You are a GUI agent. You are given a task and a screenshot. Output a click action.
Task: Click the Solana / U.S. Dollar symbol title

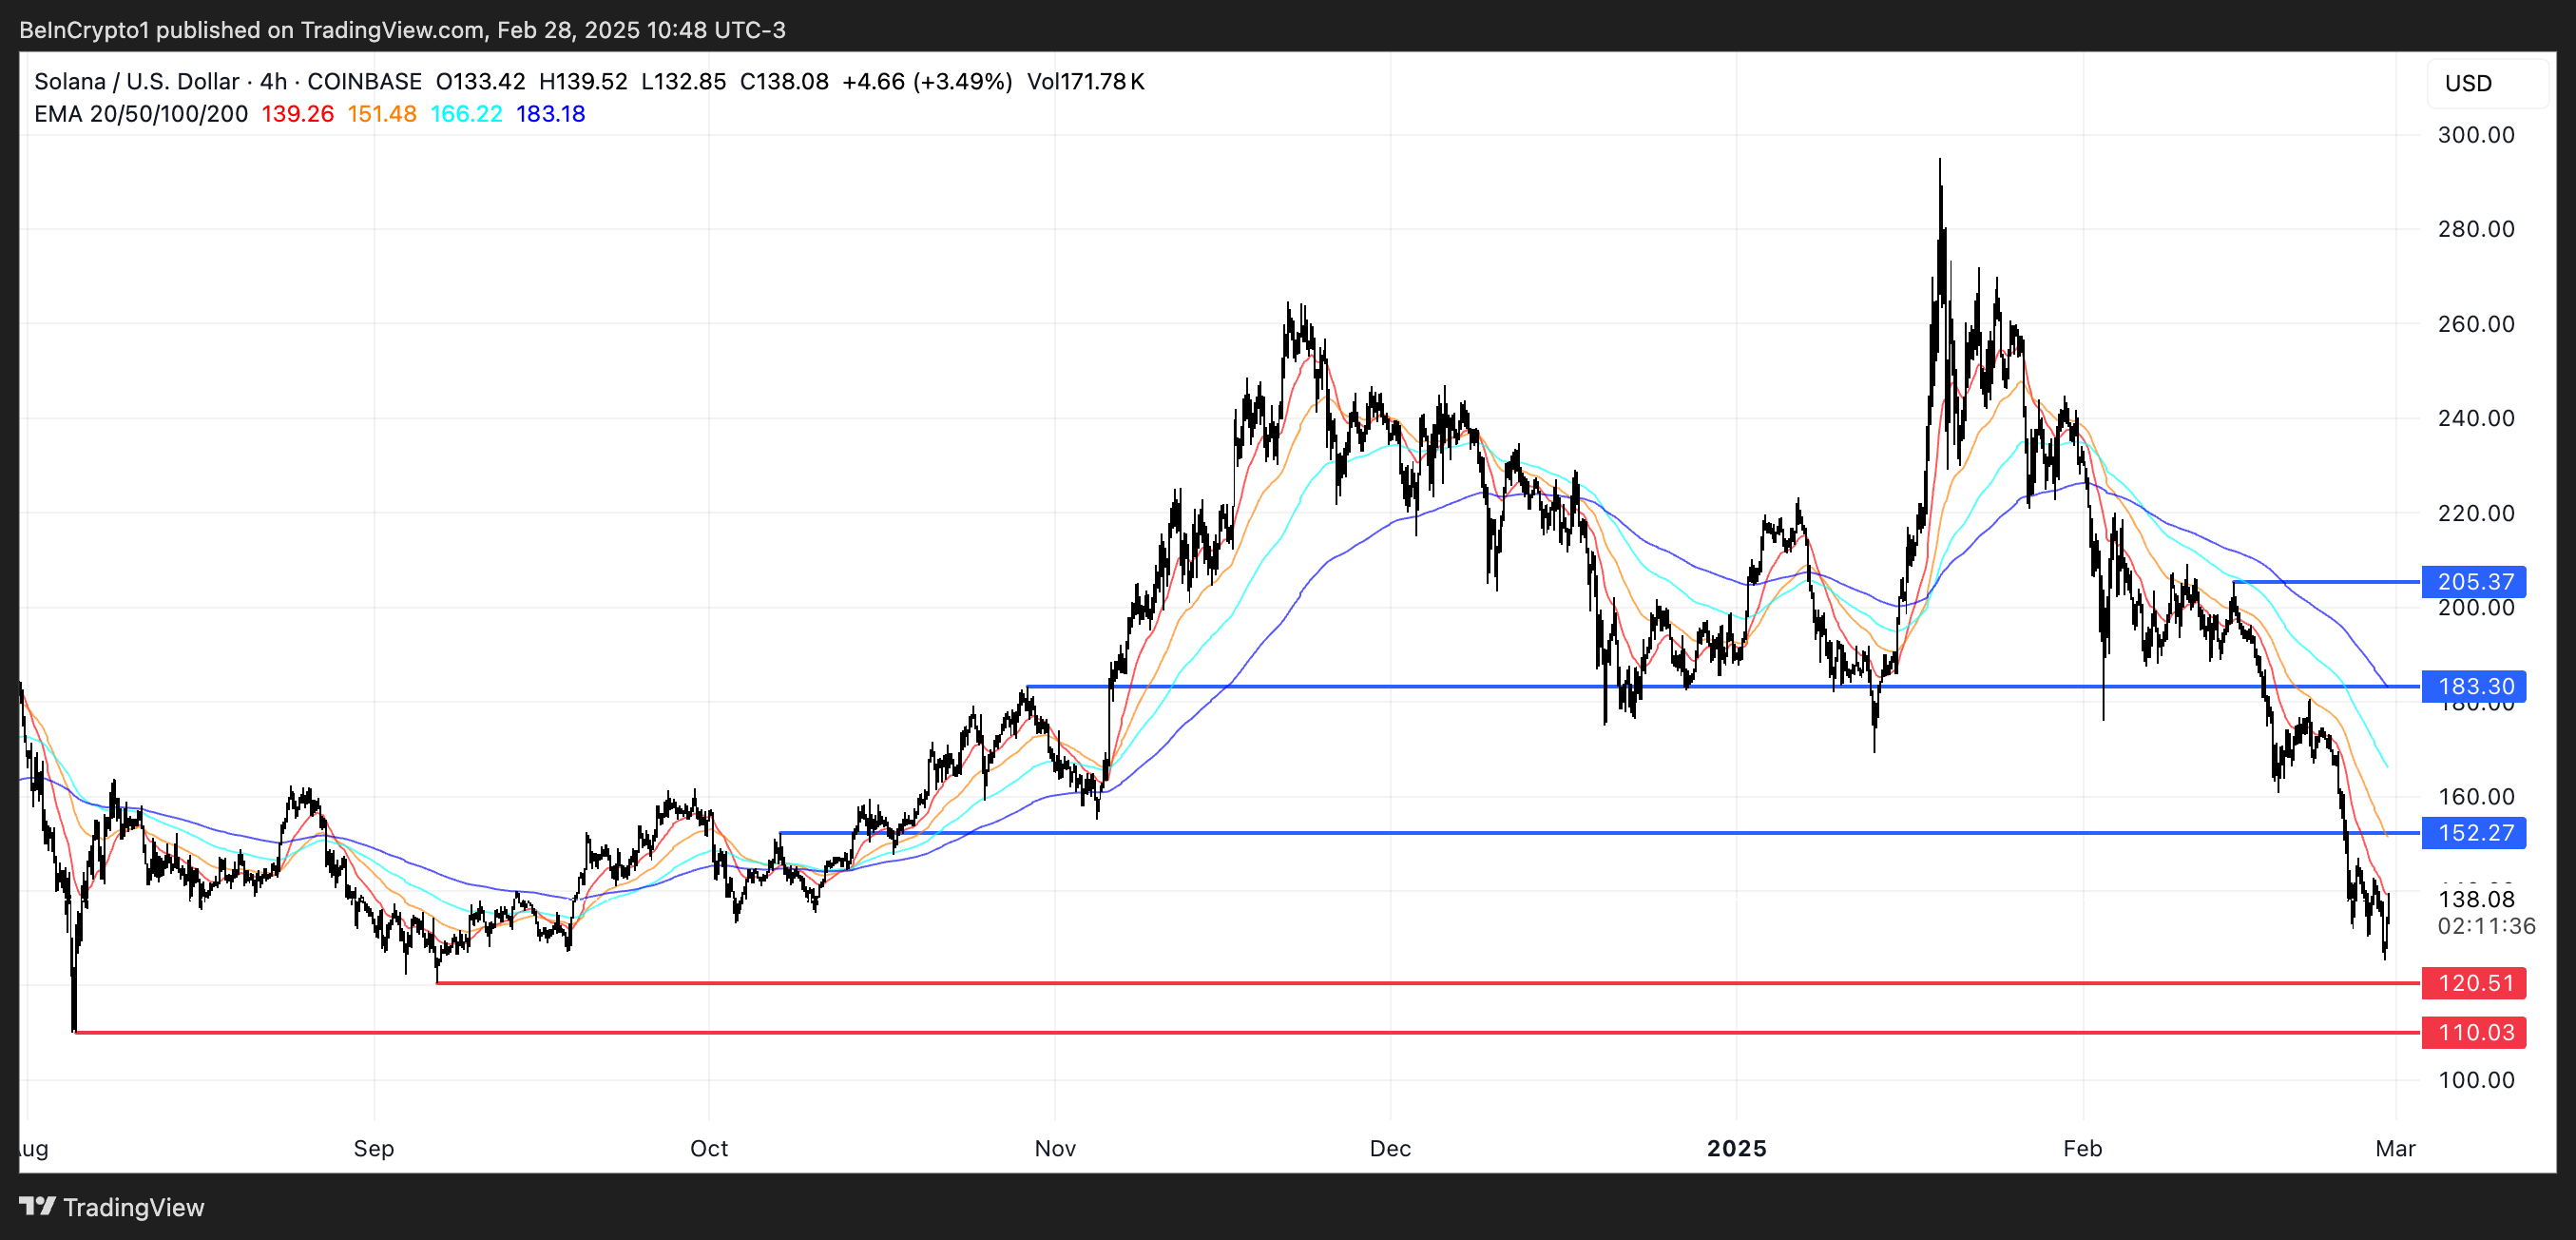pos(137,82)
